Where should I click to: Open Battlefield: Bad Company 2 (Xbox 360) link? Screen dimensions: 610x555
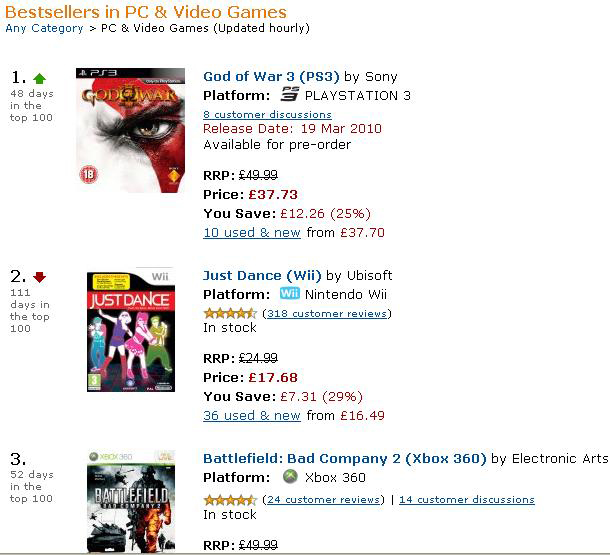[345, 458]
